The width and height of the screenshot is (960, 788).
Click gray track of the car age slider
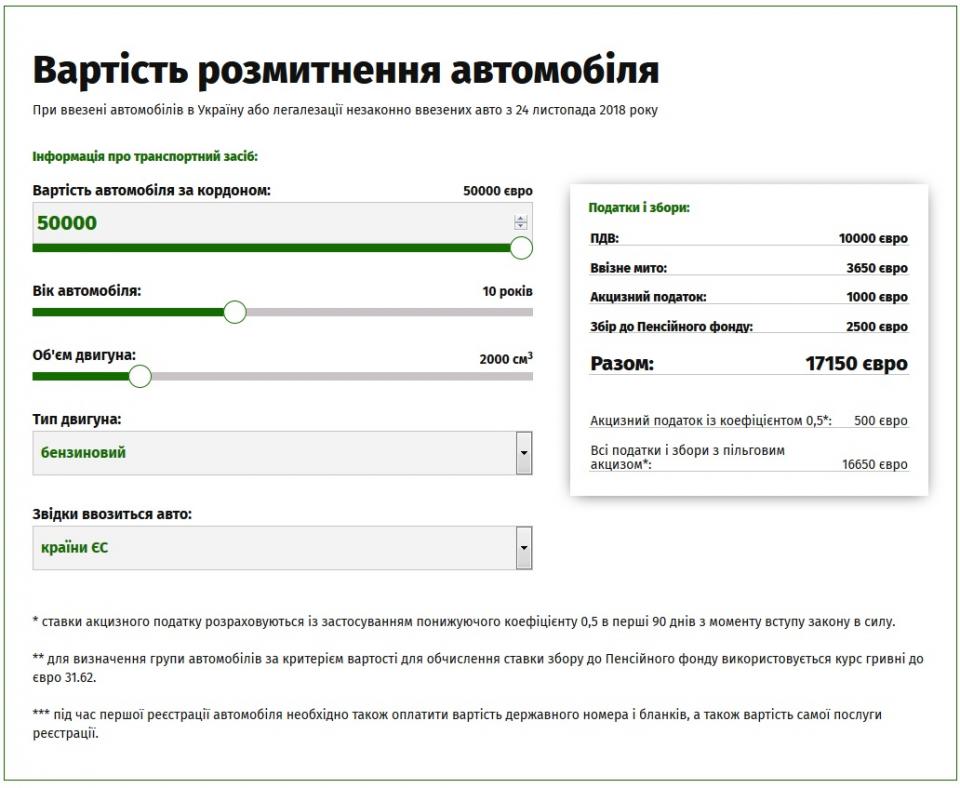tap(390, 312)
